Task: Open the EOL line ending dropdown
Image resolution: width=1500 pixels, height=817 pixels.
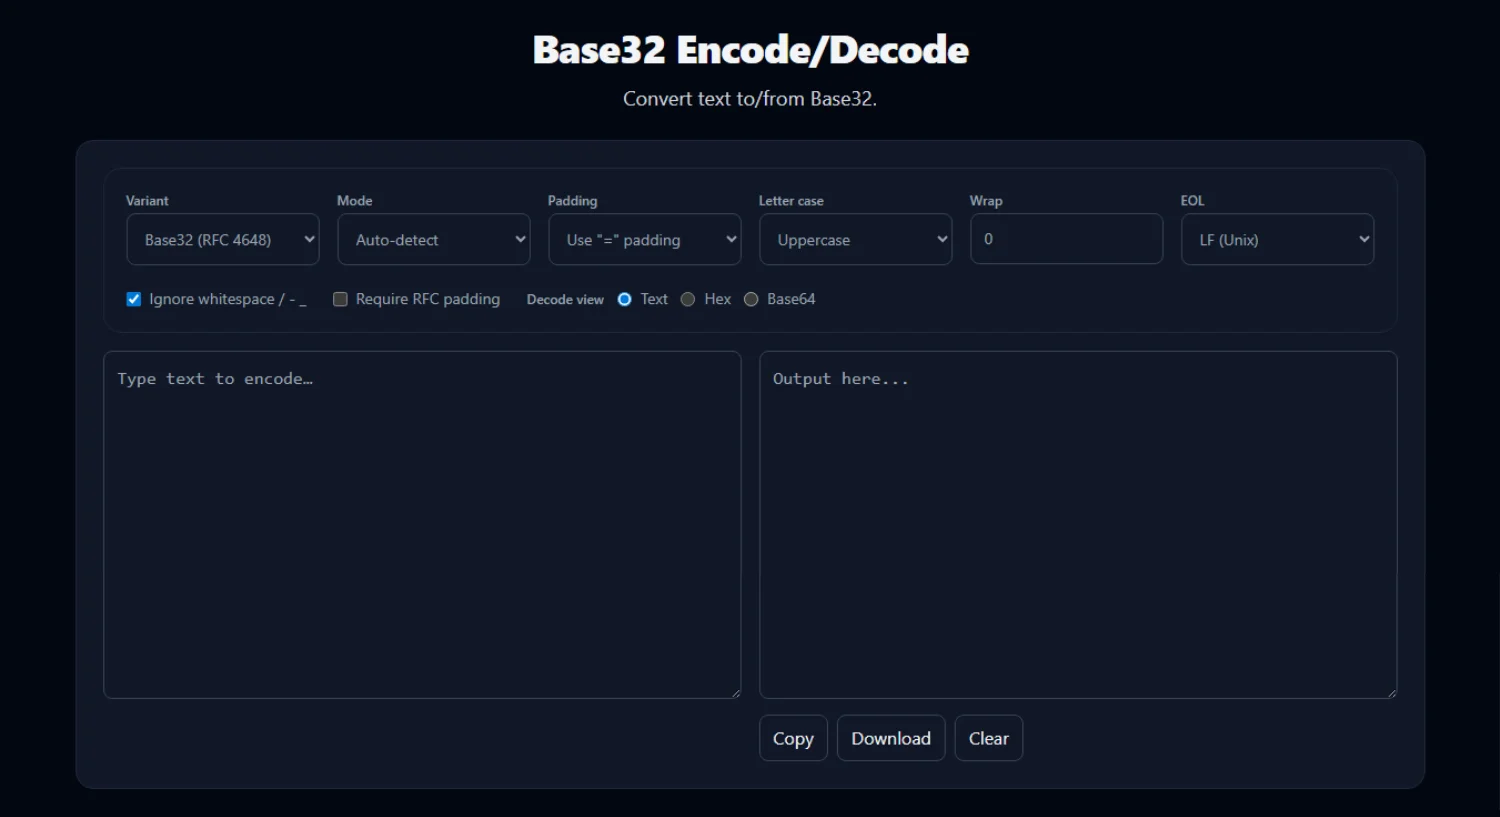Action: pyautogui.click(x=1277, y=240)
